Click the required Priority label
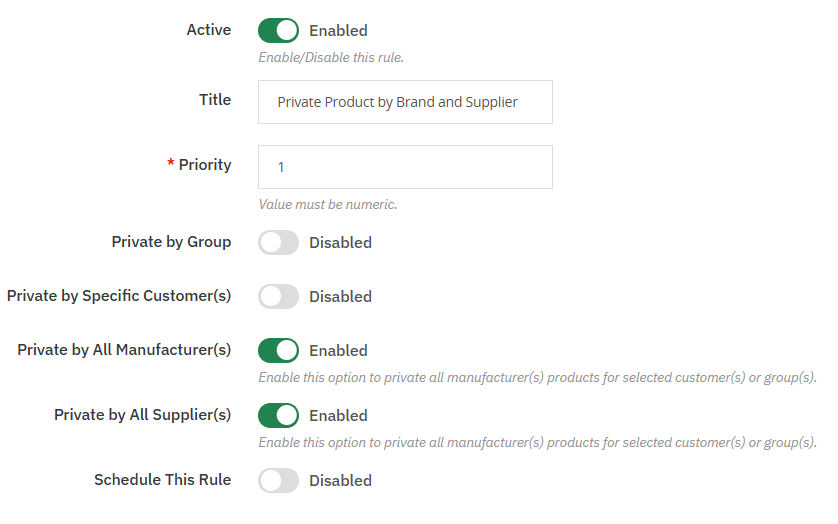 click(204, 165)
